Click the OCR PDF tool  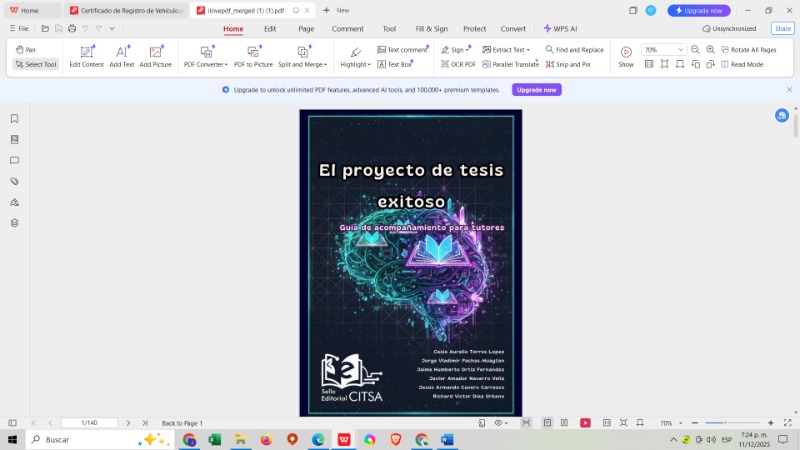pos(457,64)
